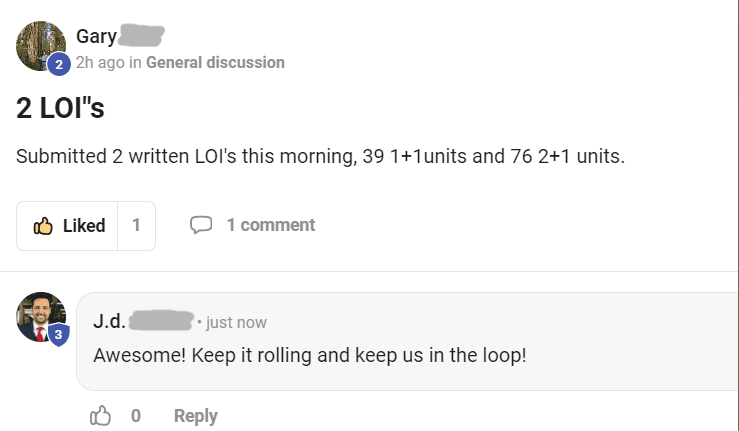The image size is (739, 431).
Task: Click Gary's name in the post header
Action: click(x=96, y=36)
